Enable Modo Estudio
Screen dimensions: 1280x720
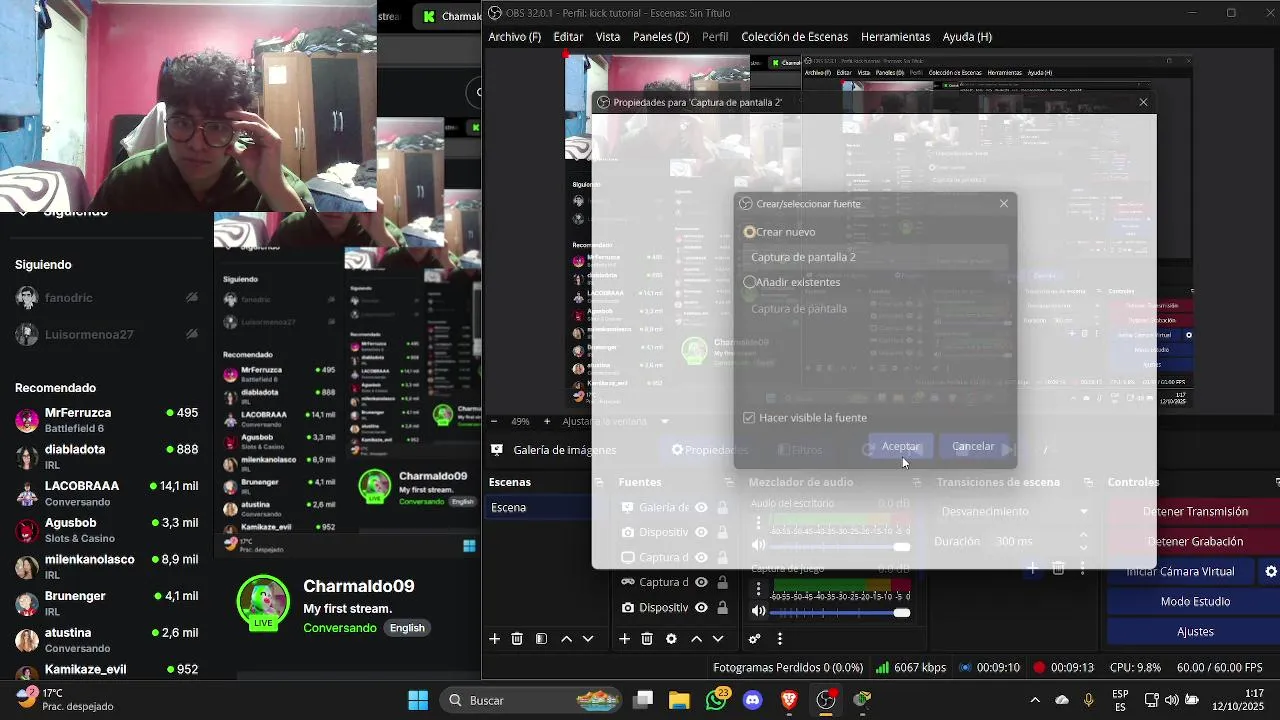pyautogui.click(x=1195, y=602)
